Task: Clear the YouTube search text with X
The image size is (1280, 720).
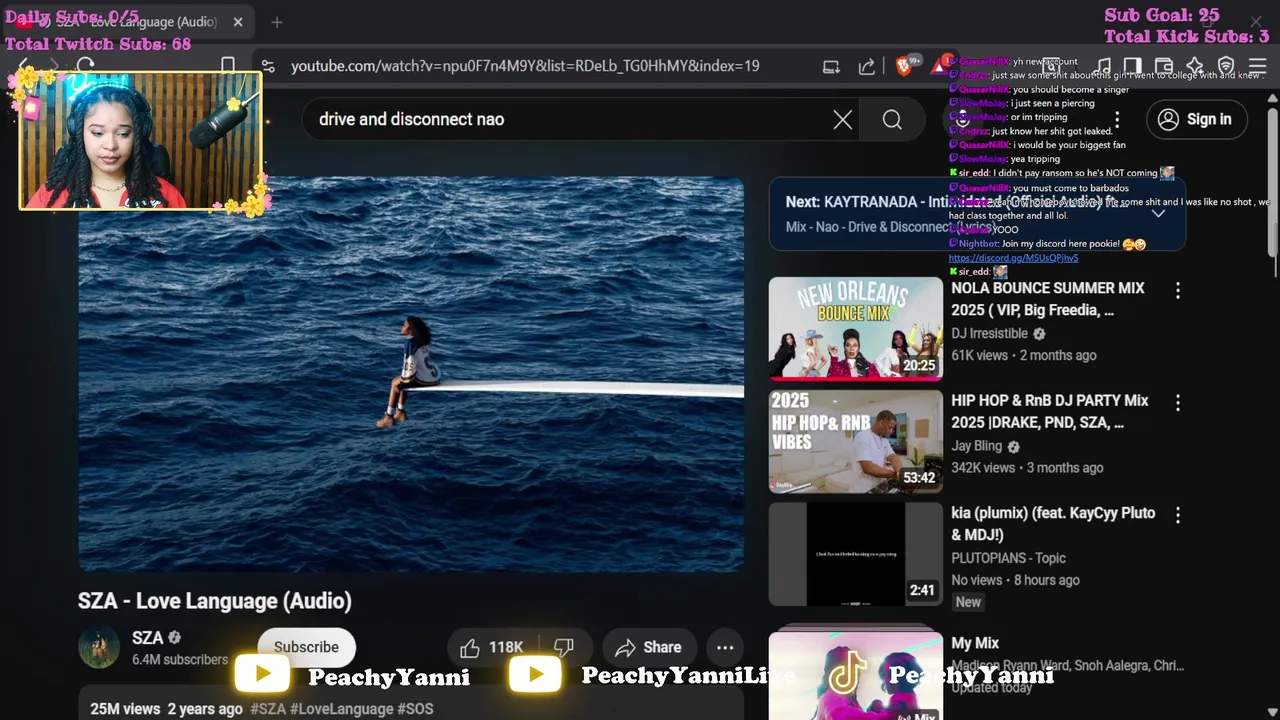Action: [843, 120]
